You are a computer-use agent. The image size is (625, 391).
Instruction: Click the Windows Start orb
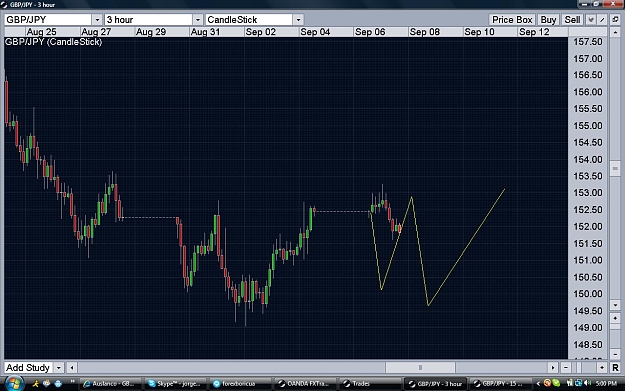pos(14,383)
